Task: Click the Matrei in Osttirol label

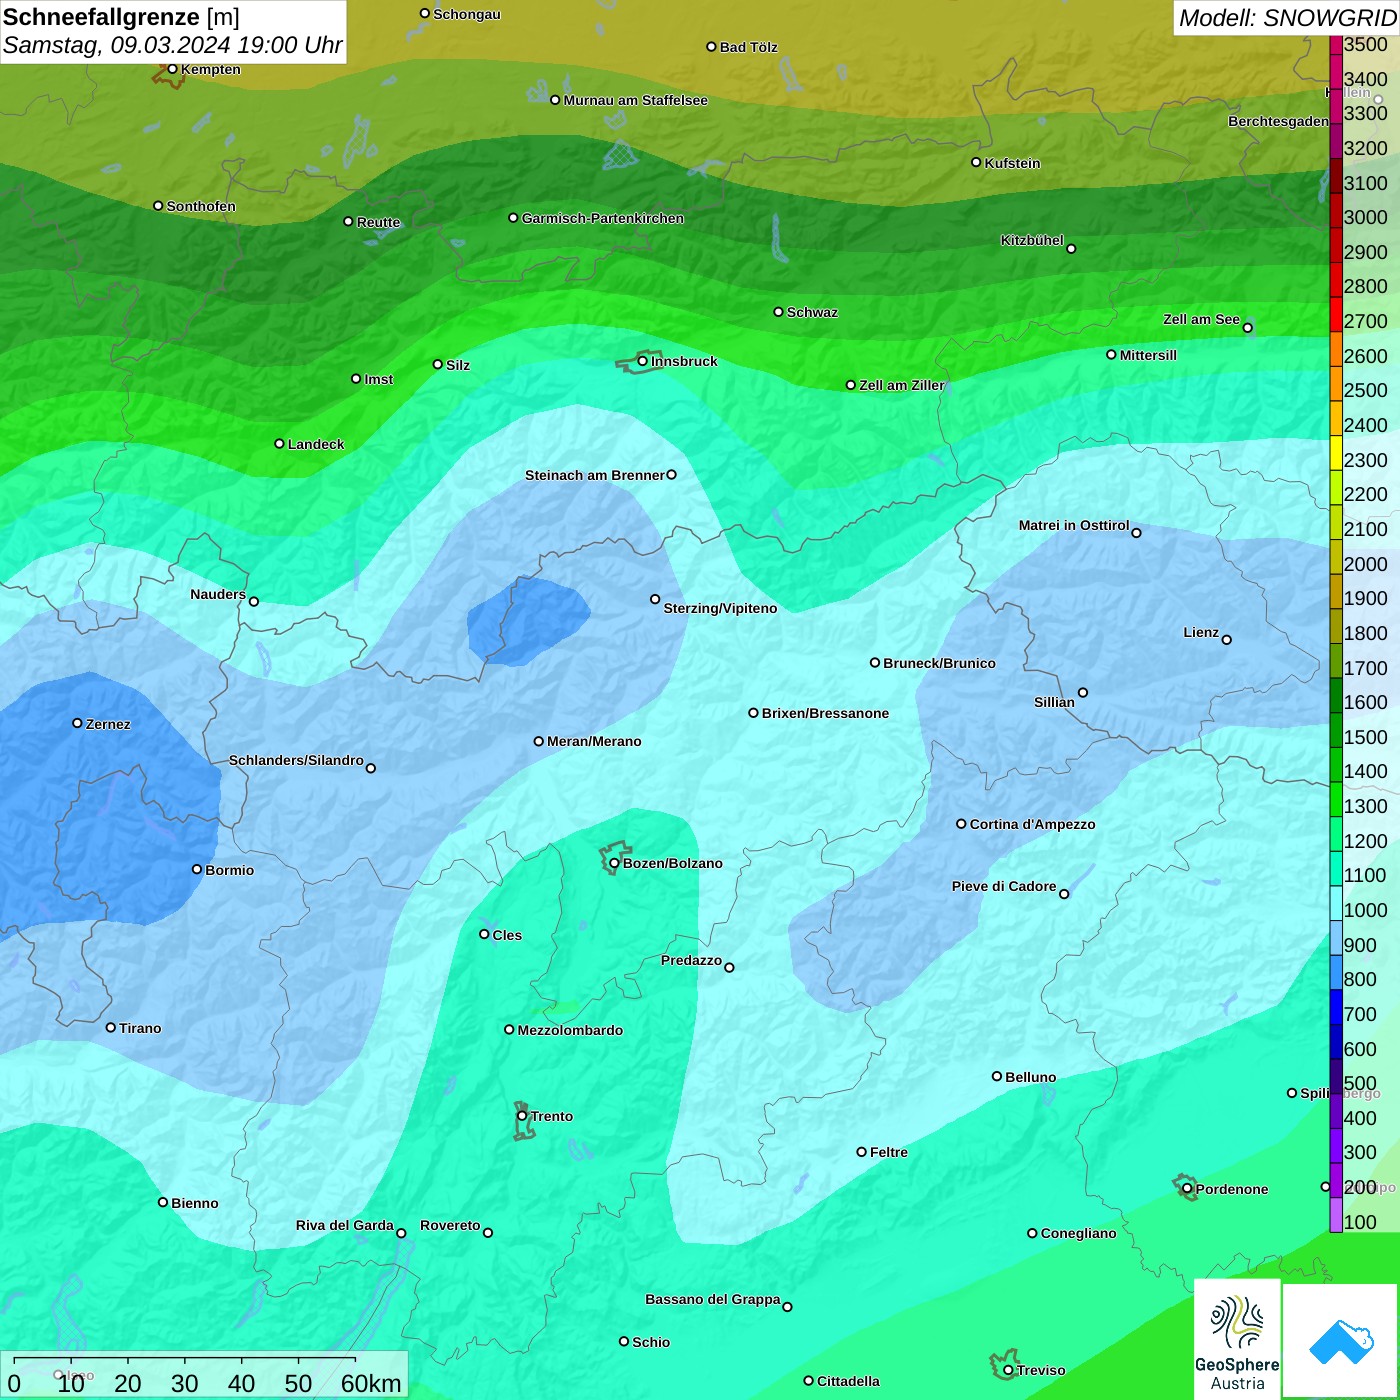Action: [1074, 525]
